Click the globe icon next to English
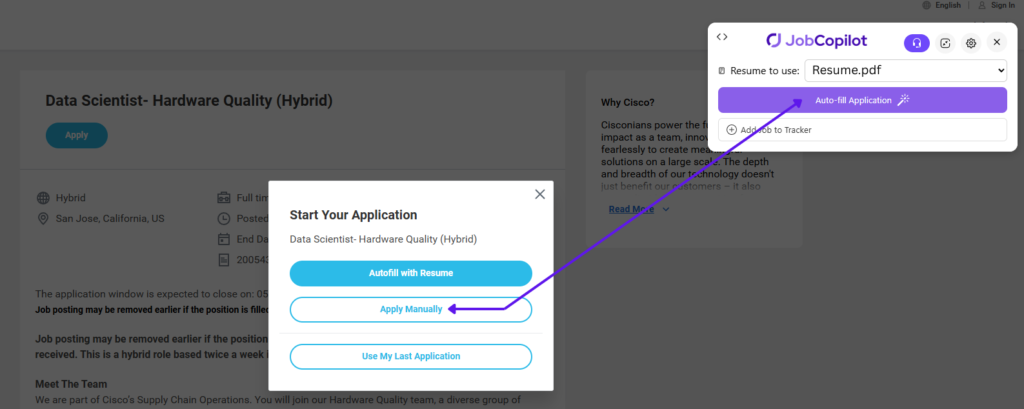1024x409 pixels. 926,6
